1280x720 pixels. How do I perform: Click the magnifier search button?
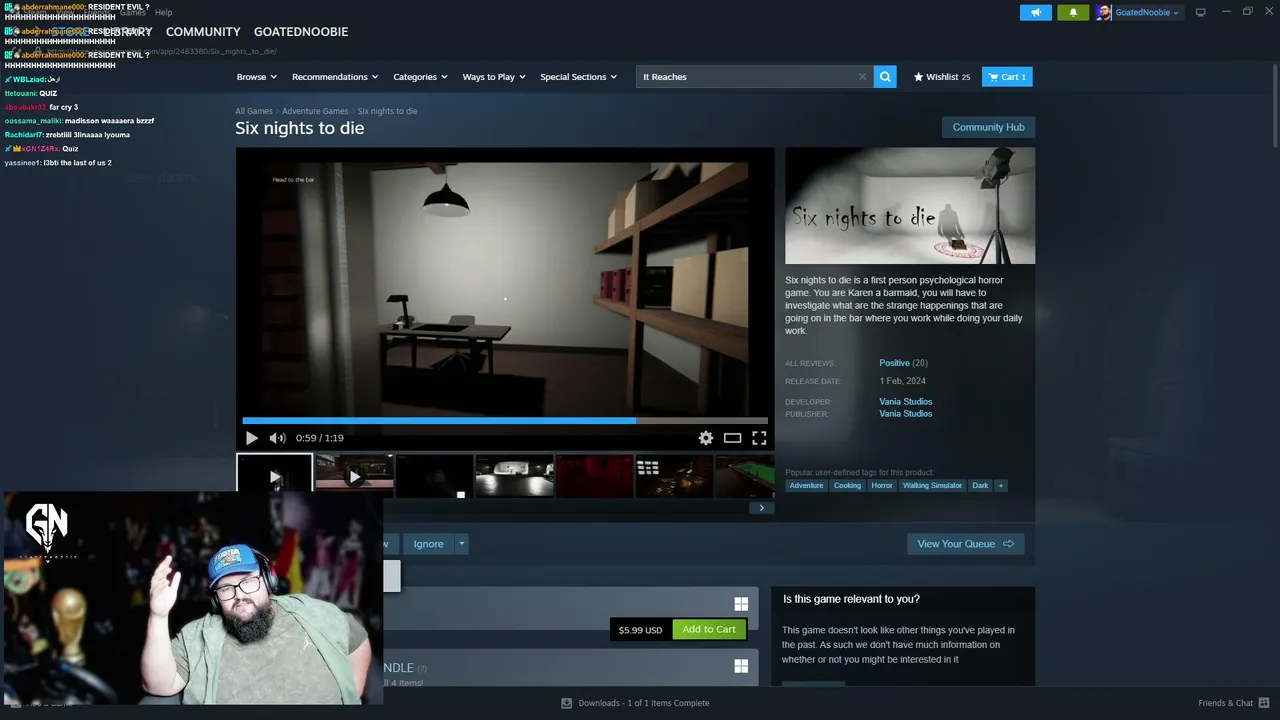pyautogui.click(x=885, y=77)
